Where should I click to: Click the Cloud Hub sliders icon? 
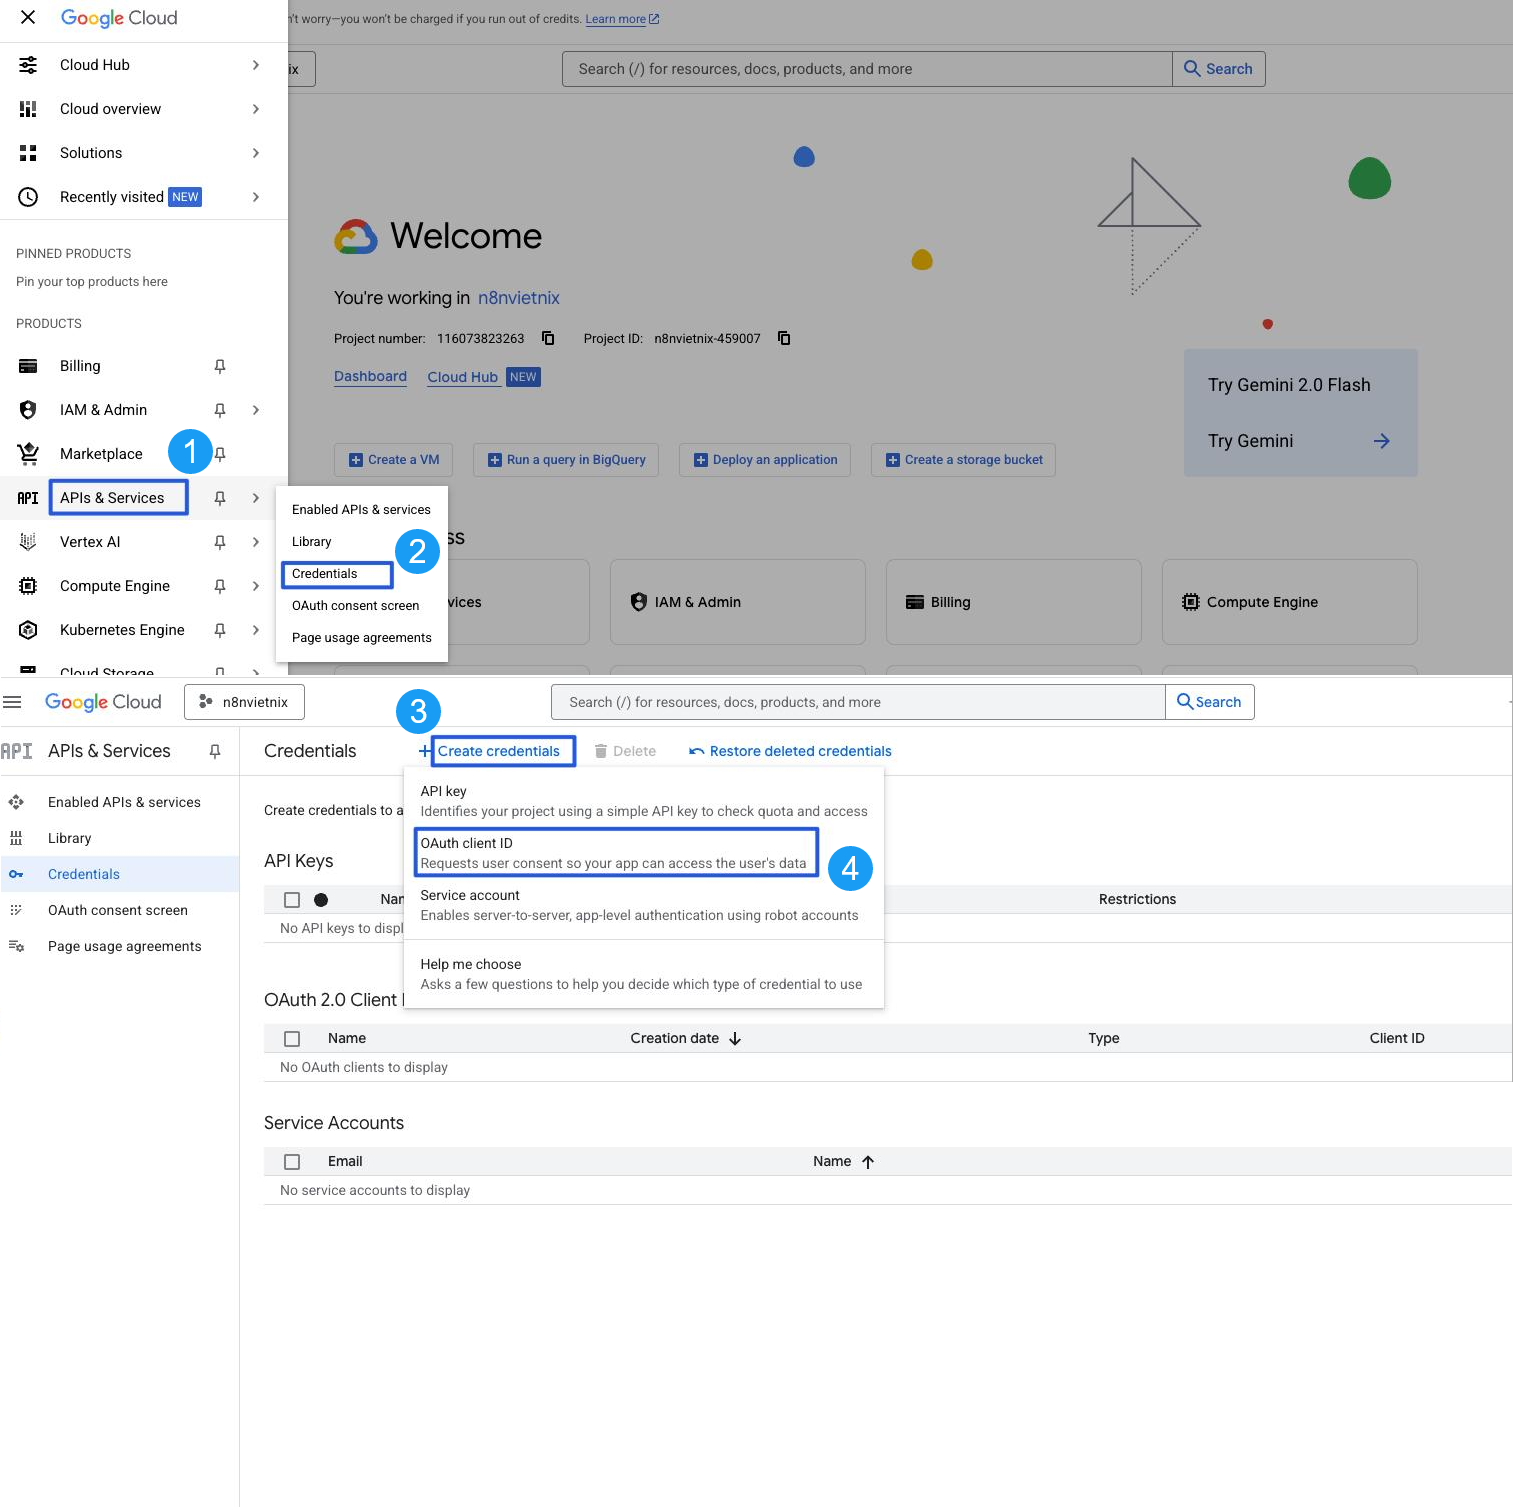(28, 65)
